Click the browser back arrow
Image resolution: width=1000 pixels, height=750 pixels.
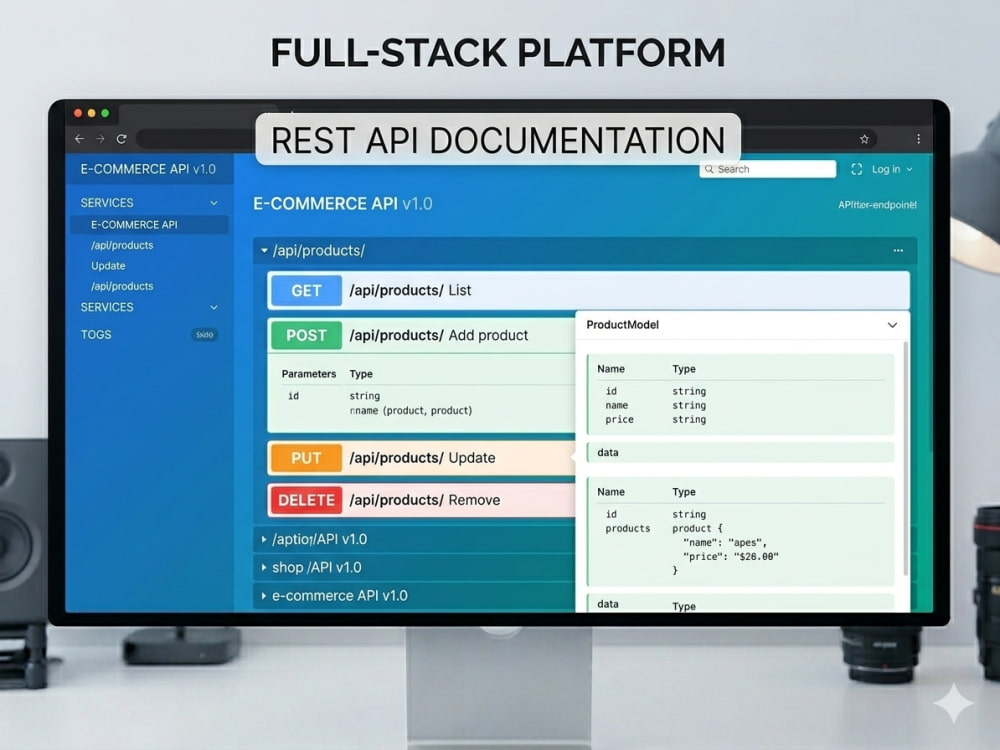point(79,138)
